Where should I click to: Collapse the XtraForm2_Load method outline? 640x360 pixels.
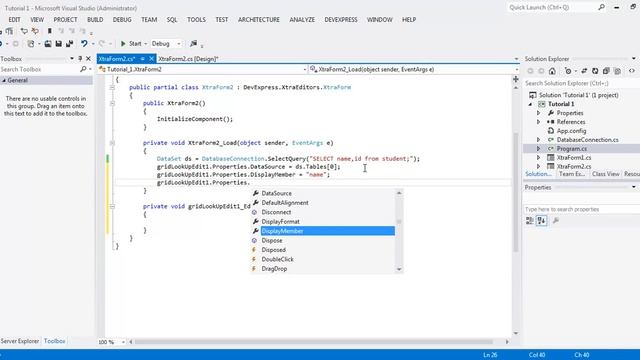click(112, 143)
